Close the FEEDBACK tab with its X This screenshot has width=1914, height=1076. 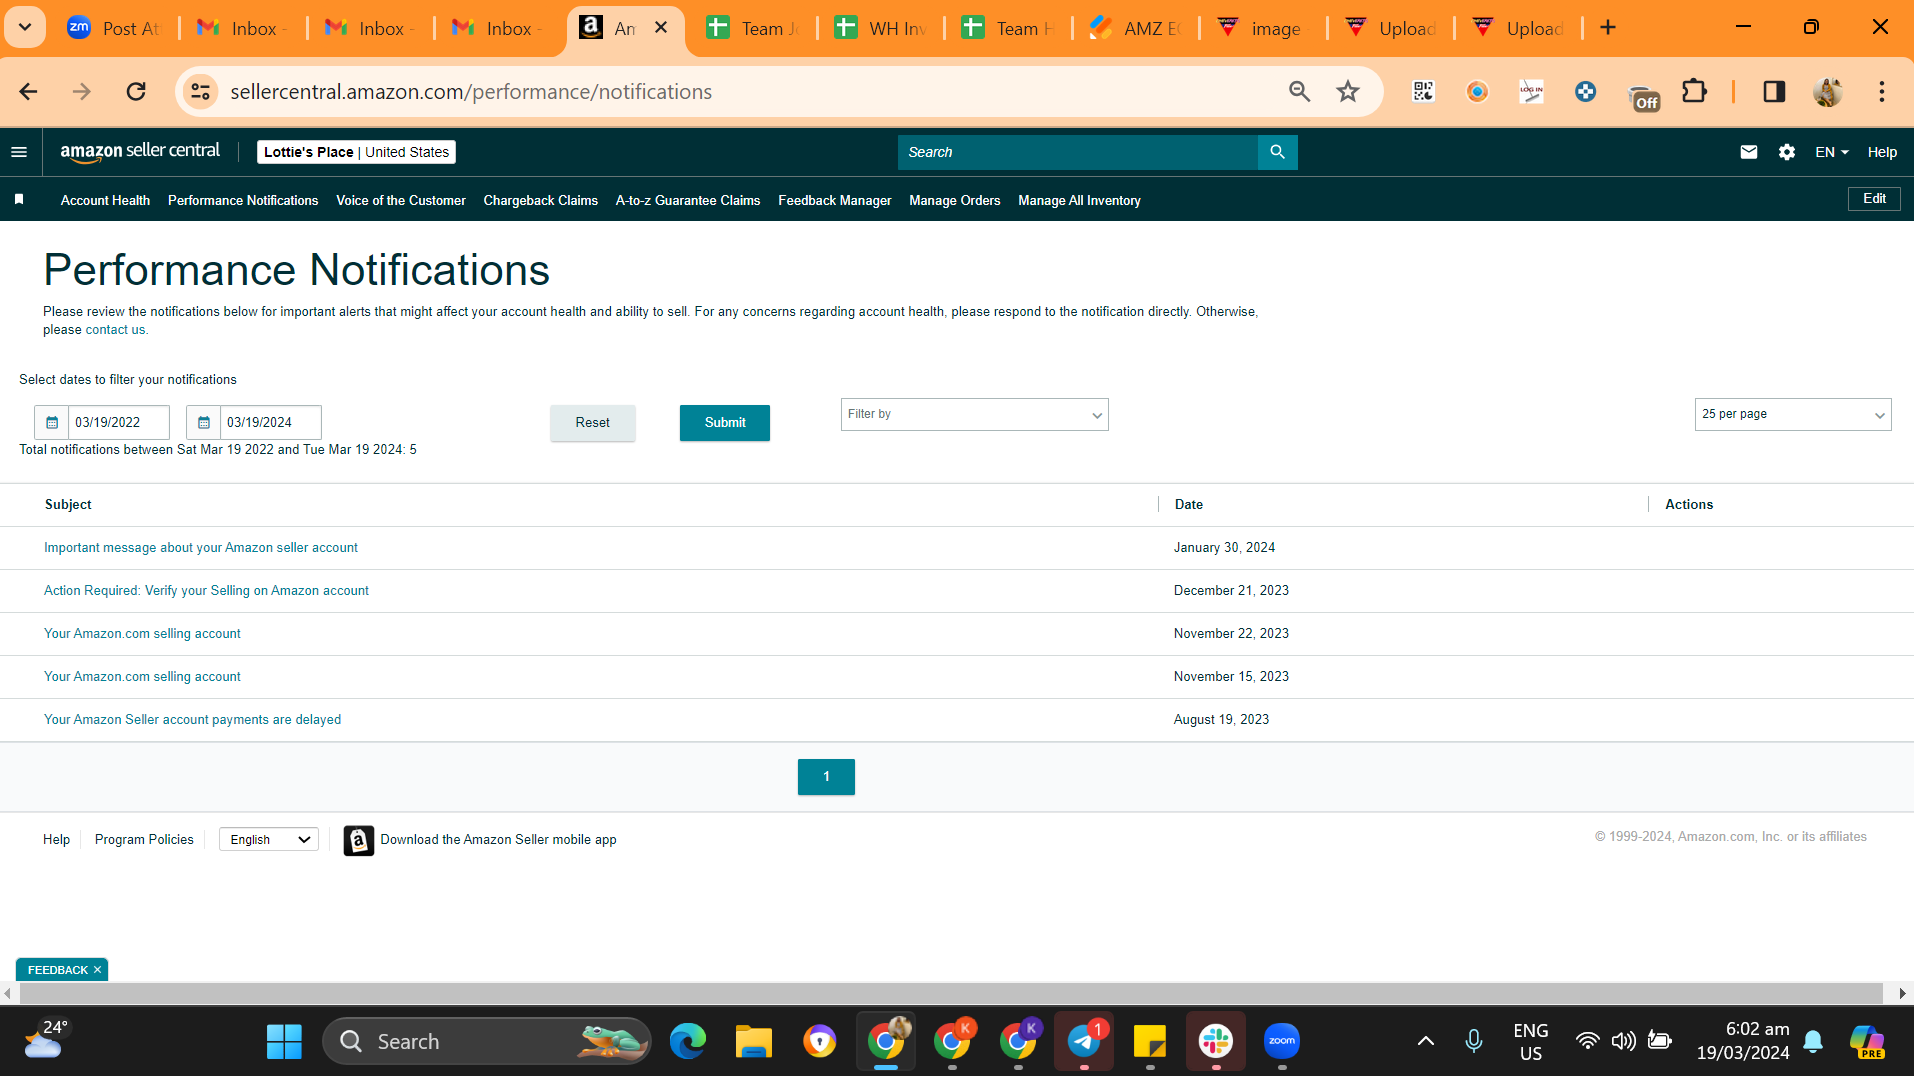pos(97,970)
